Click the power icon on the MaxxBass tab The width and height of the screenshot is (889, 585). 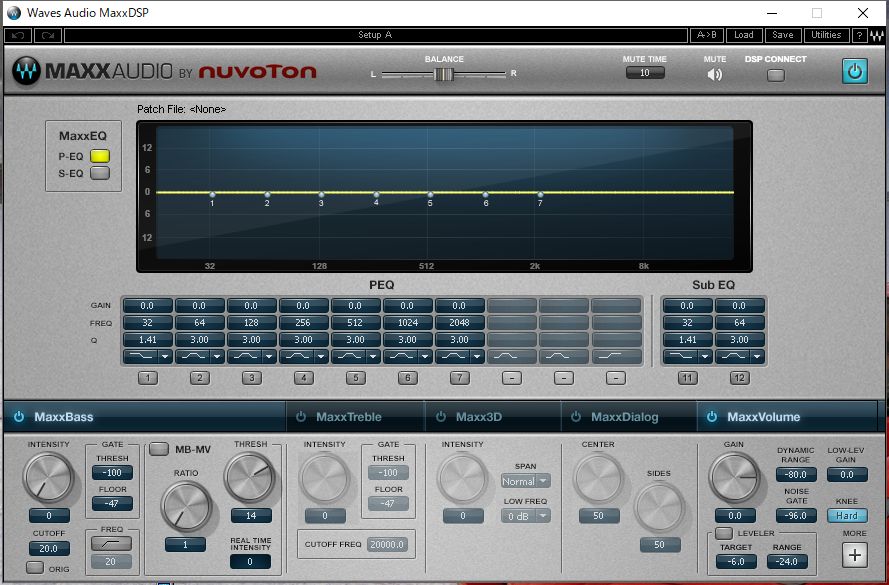(x=17, y=417)
